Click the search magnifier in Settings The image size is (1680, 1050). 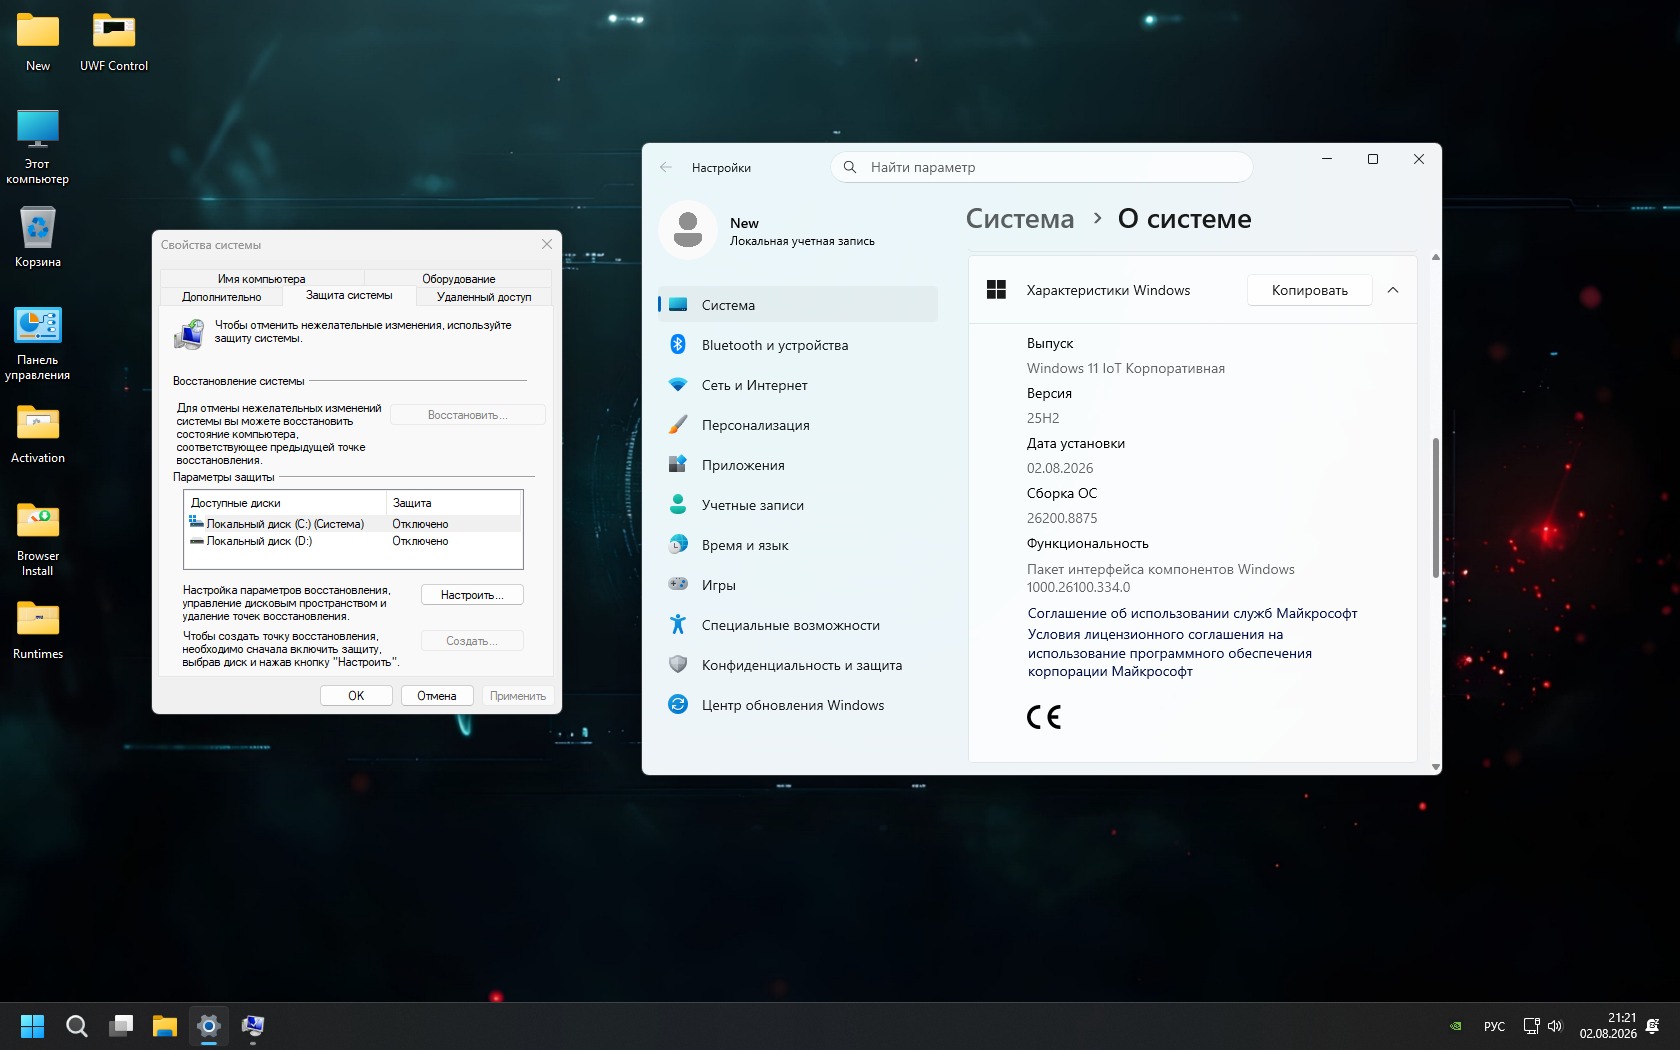850,167
